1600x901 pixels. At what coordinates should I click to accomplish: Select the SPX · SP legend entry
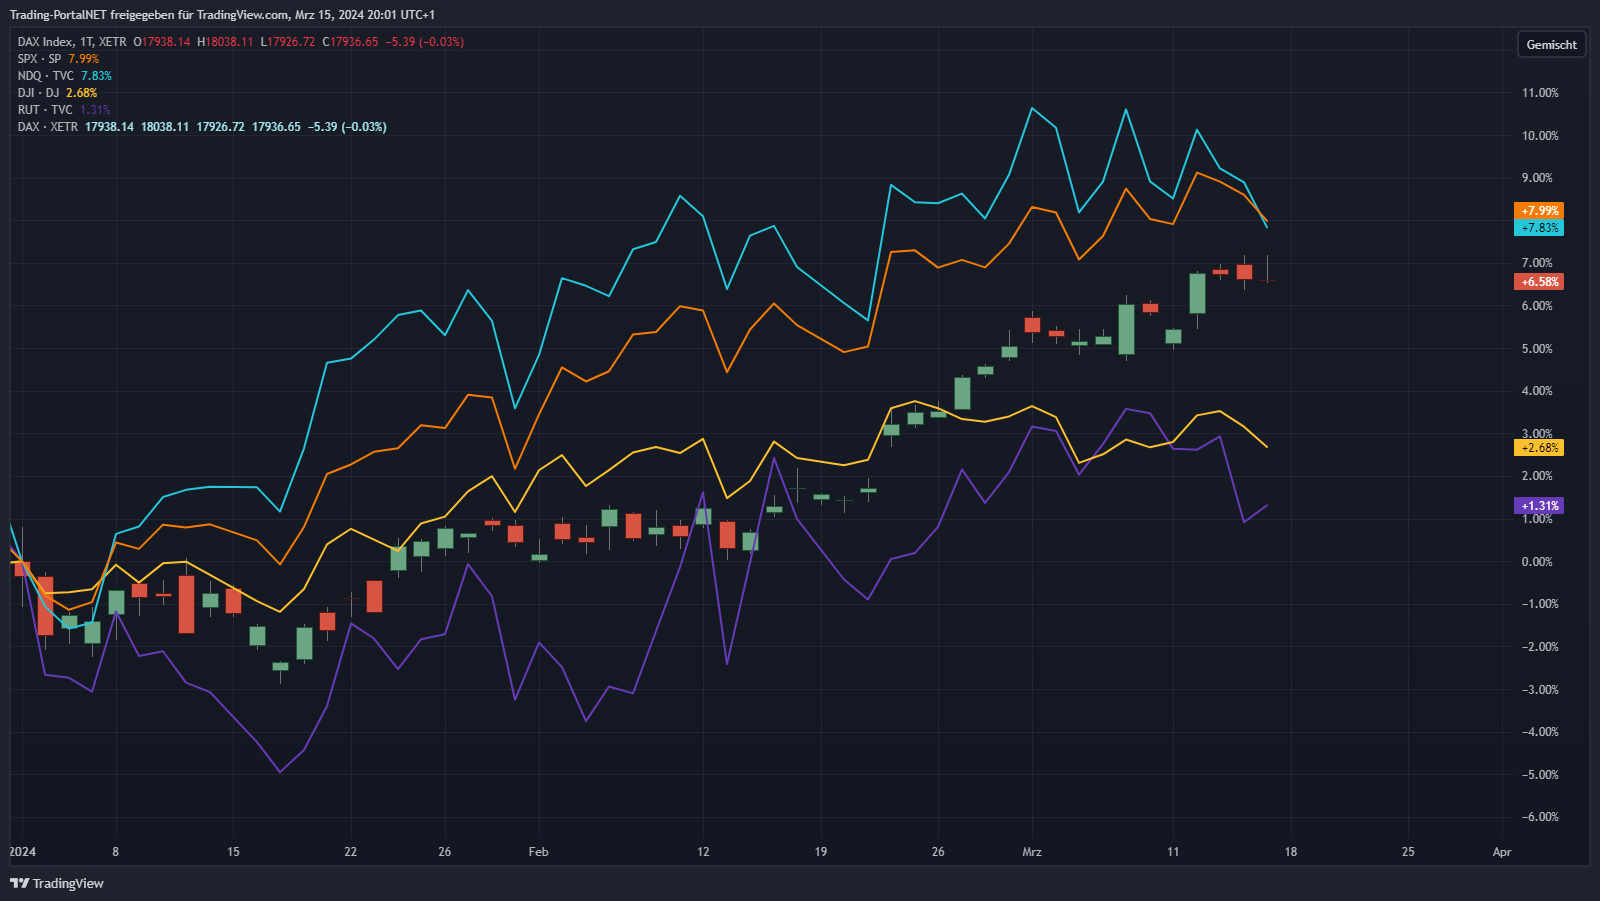[x=39, y=59]
